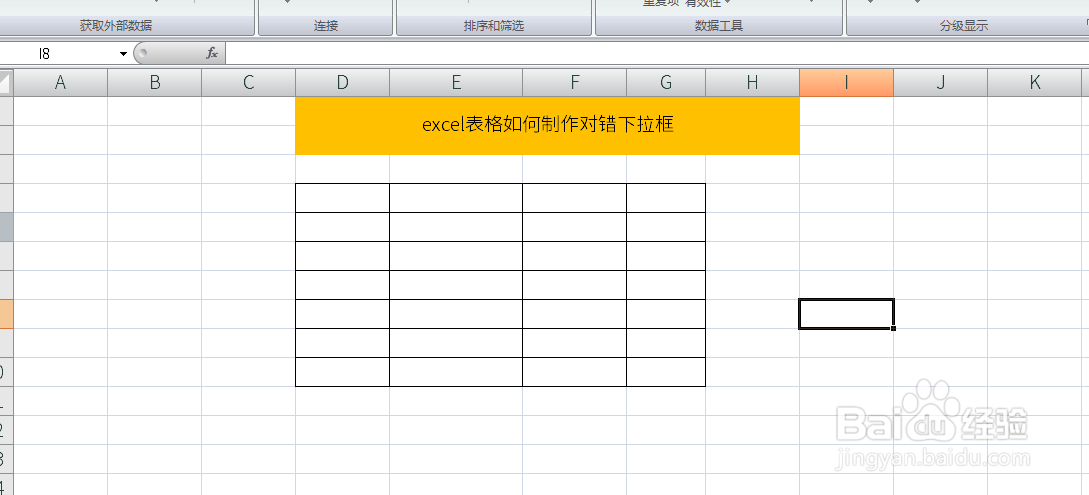The height and width of the screenshot is (495, 1089).
Task: Select column G header
Action: (666, 83)
